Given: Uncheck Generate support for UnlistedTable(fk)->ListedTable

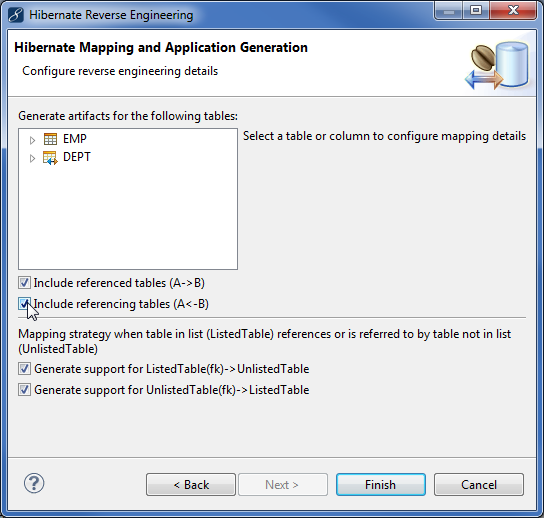Looking at the screenshot, I should pos(24,390).
